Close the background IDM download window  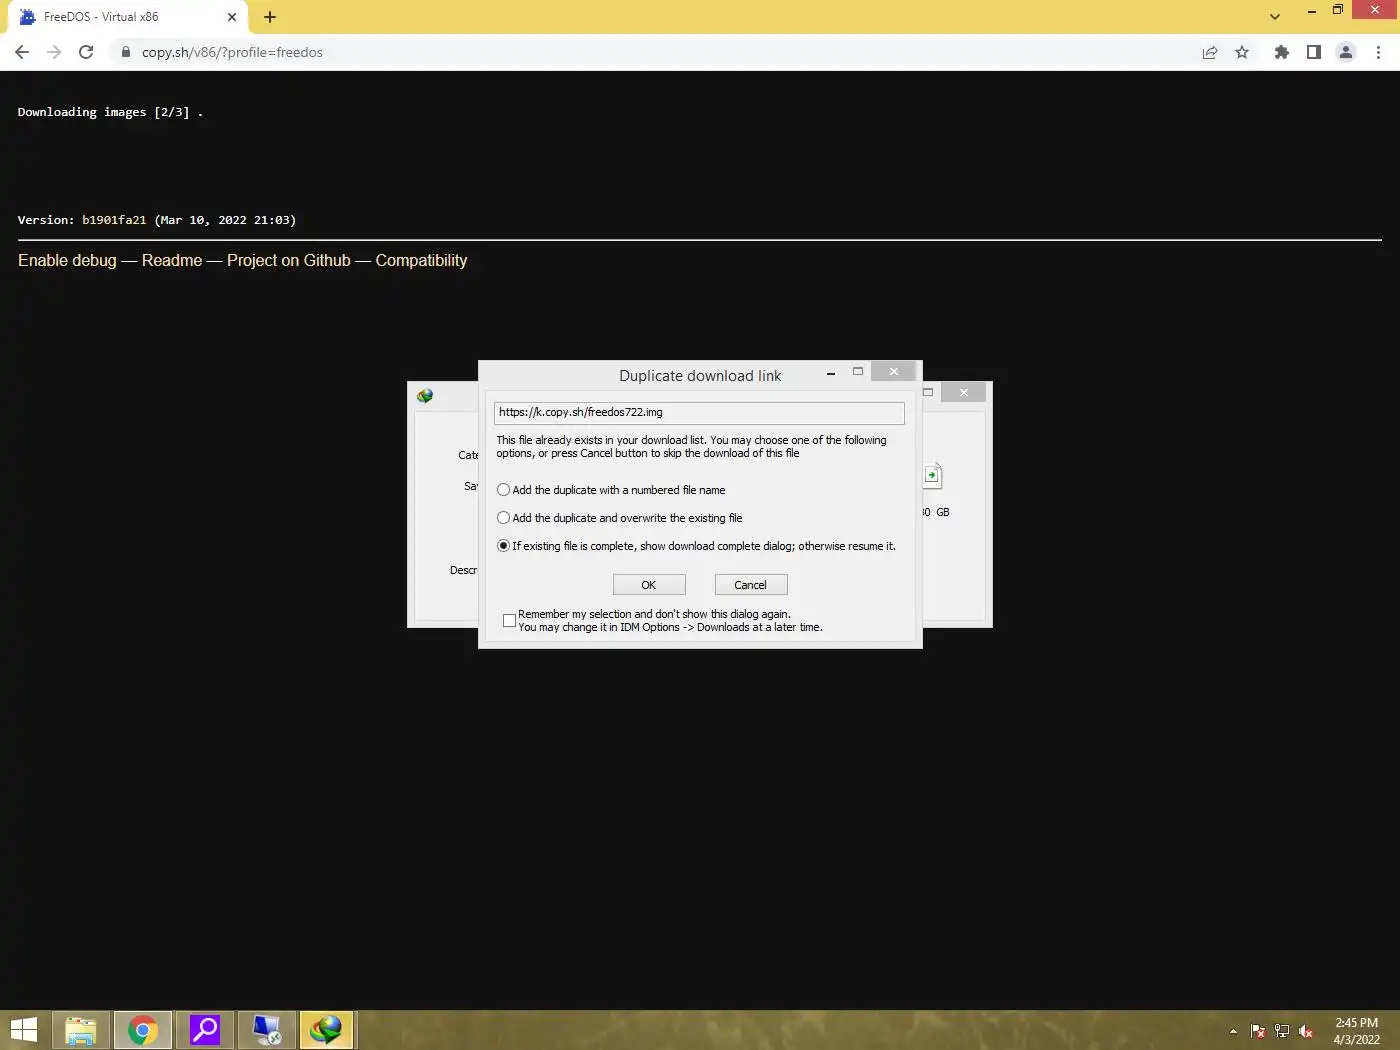(x=964, y=392)
